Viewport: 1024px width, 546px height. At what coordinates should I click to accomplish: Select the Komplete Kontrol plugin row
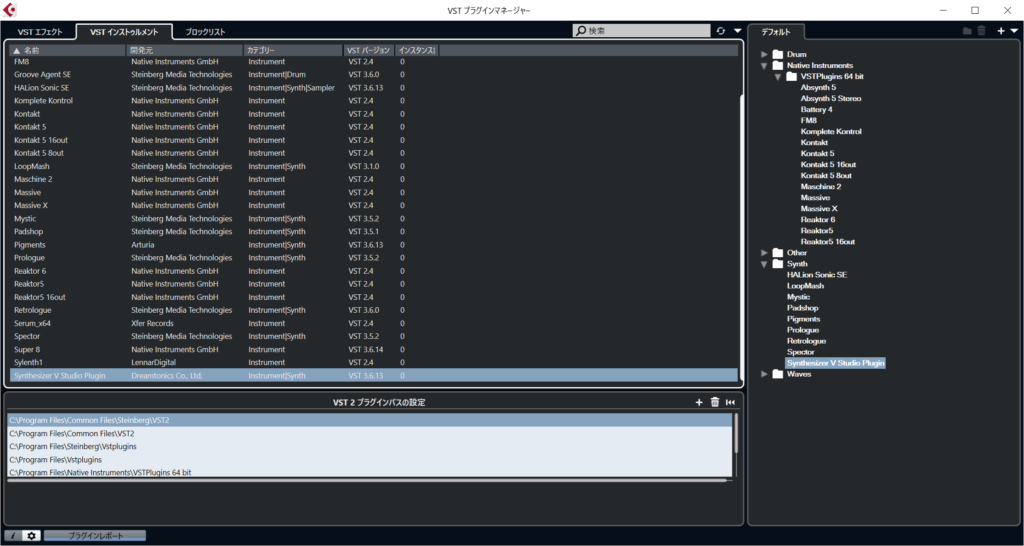[x=374, y=101]
